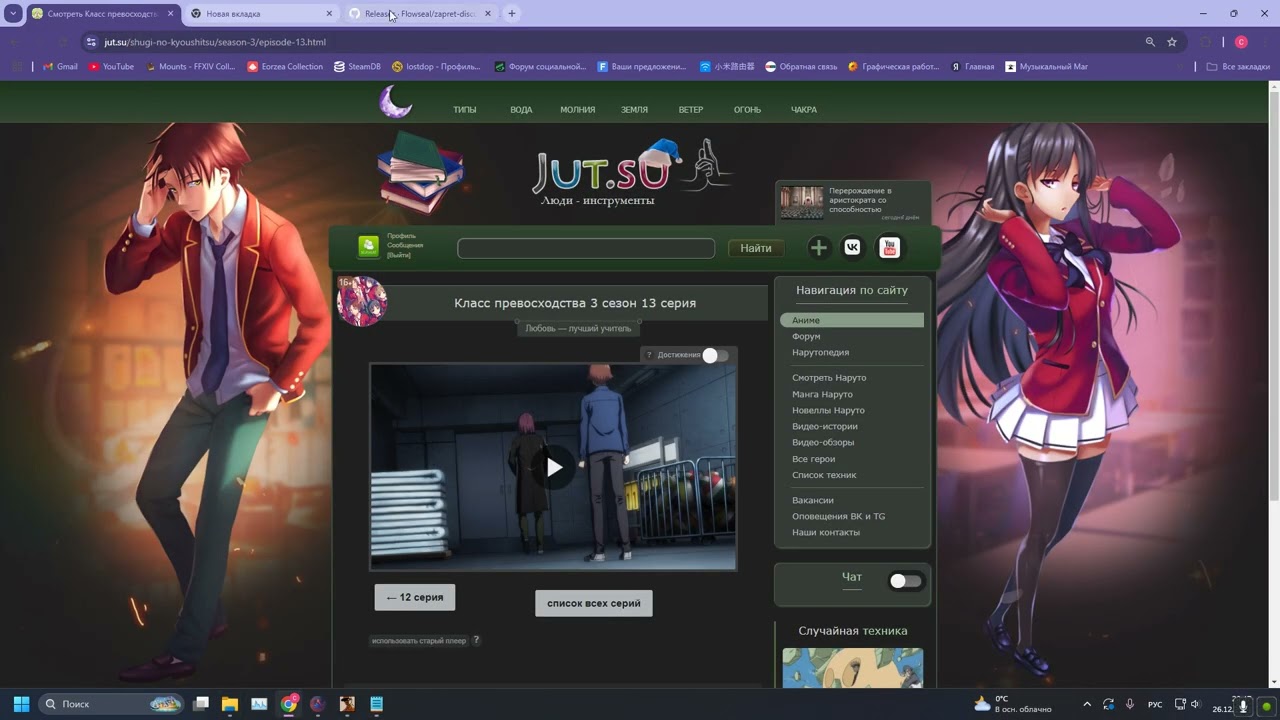Open the Перерождение в аристократа news thumbnail
Image resolution: width=1280 pixels, height=720 pixels.
coord(802,202)
